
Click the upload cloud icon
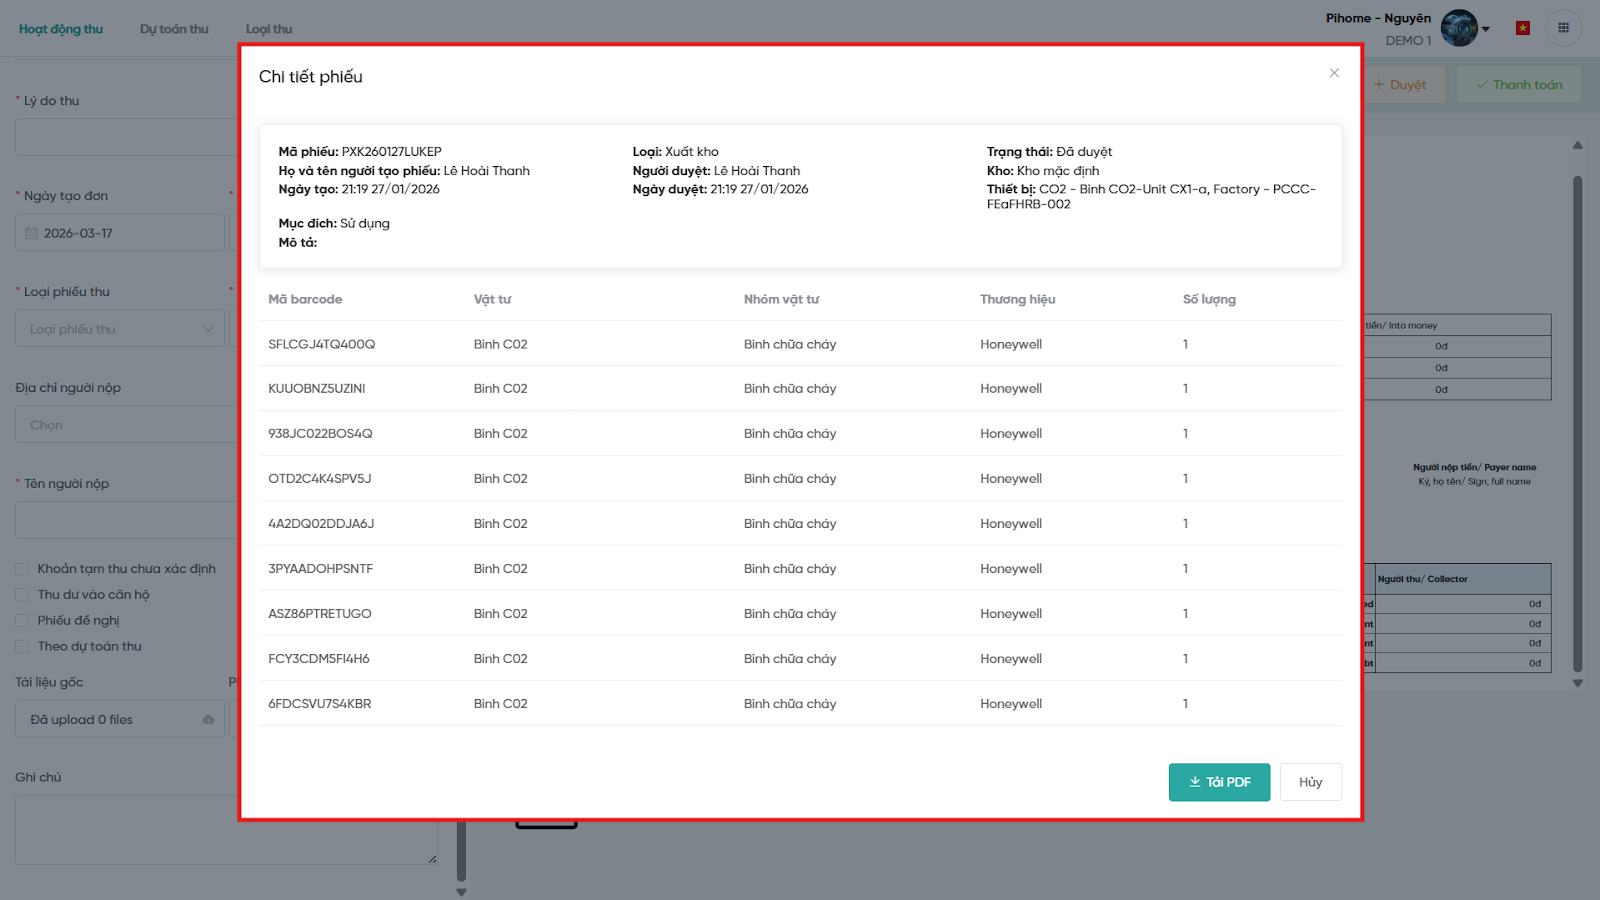point(208,720)
